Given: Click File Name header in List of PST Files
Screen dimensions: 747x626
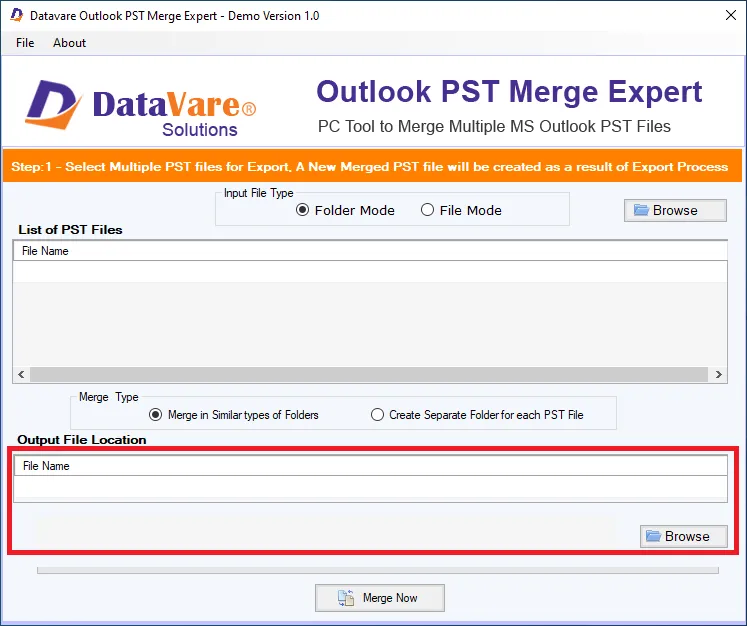Looking at the screenshot, I should tap(370, 251).
